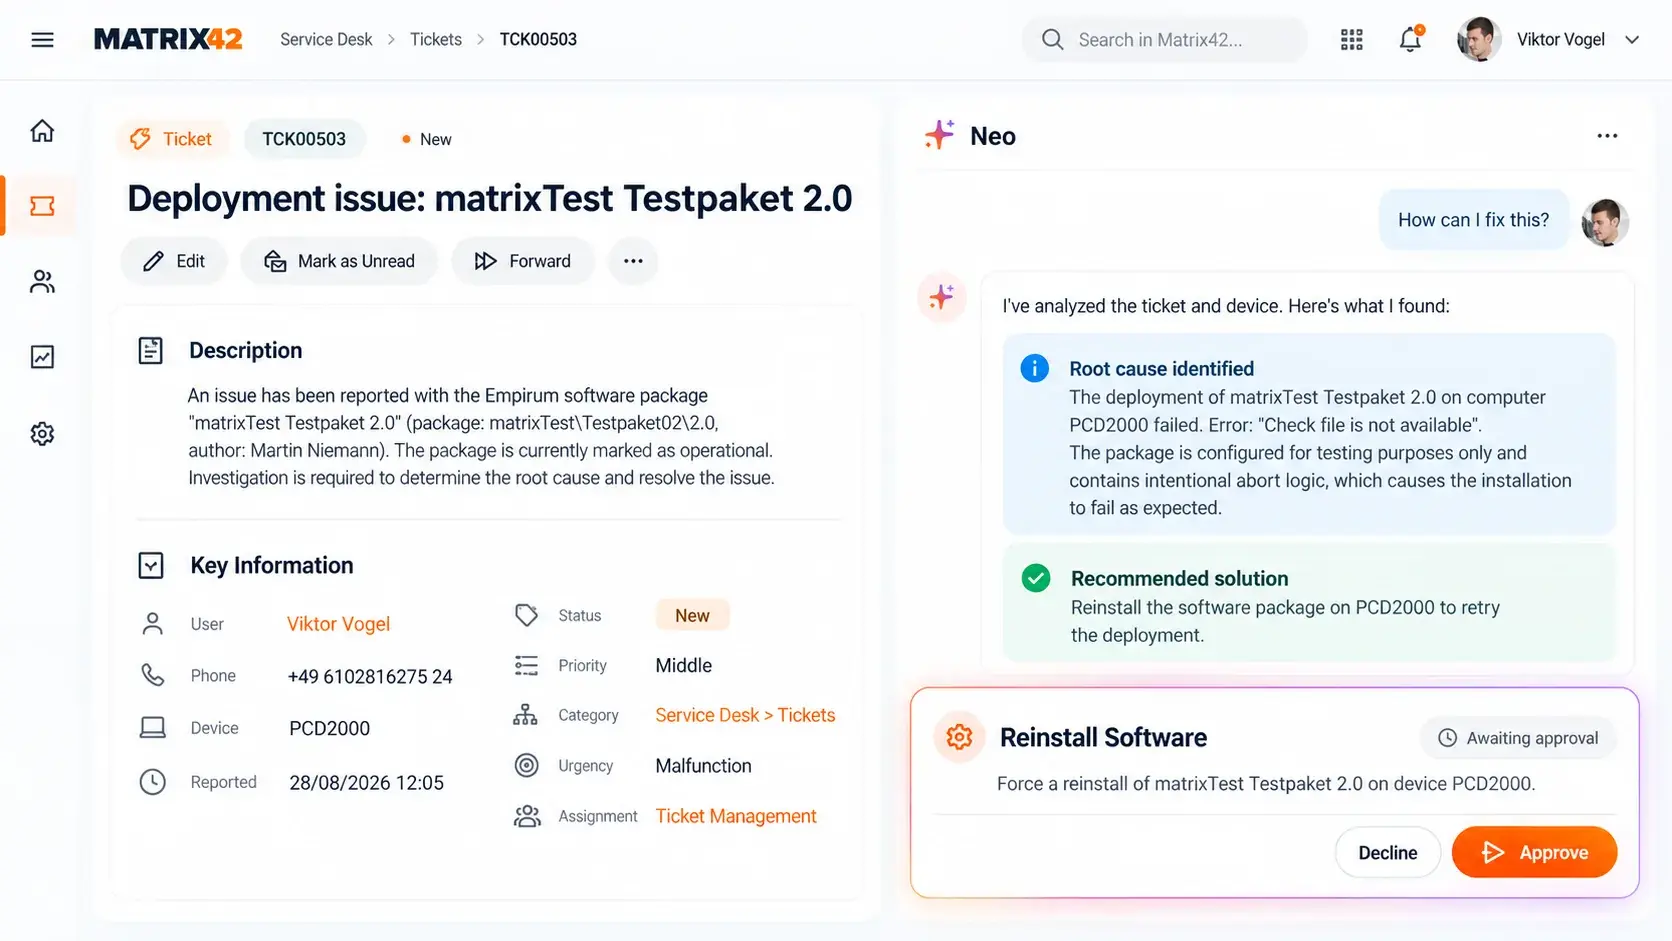Go to Home in the sidebar

(42, 131)
